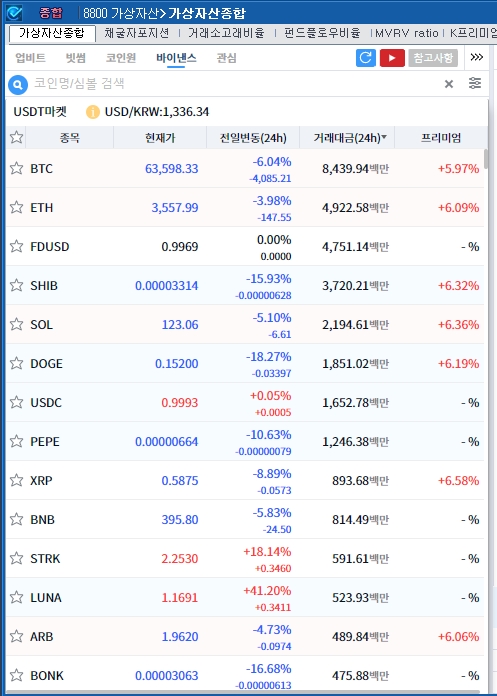Click FDUSD volume 4,751.14백만
Image resolution: width=497 pixels, height=696 pixels.
355,246
